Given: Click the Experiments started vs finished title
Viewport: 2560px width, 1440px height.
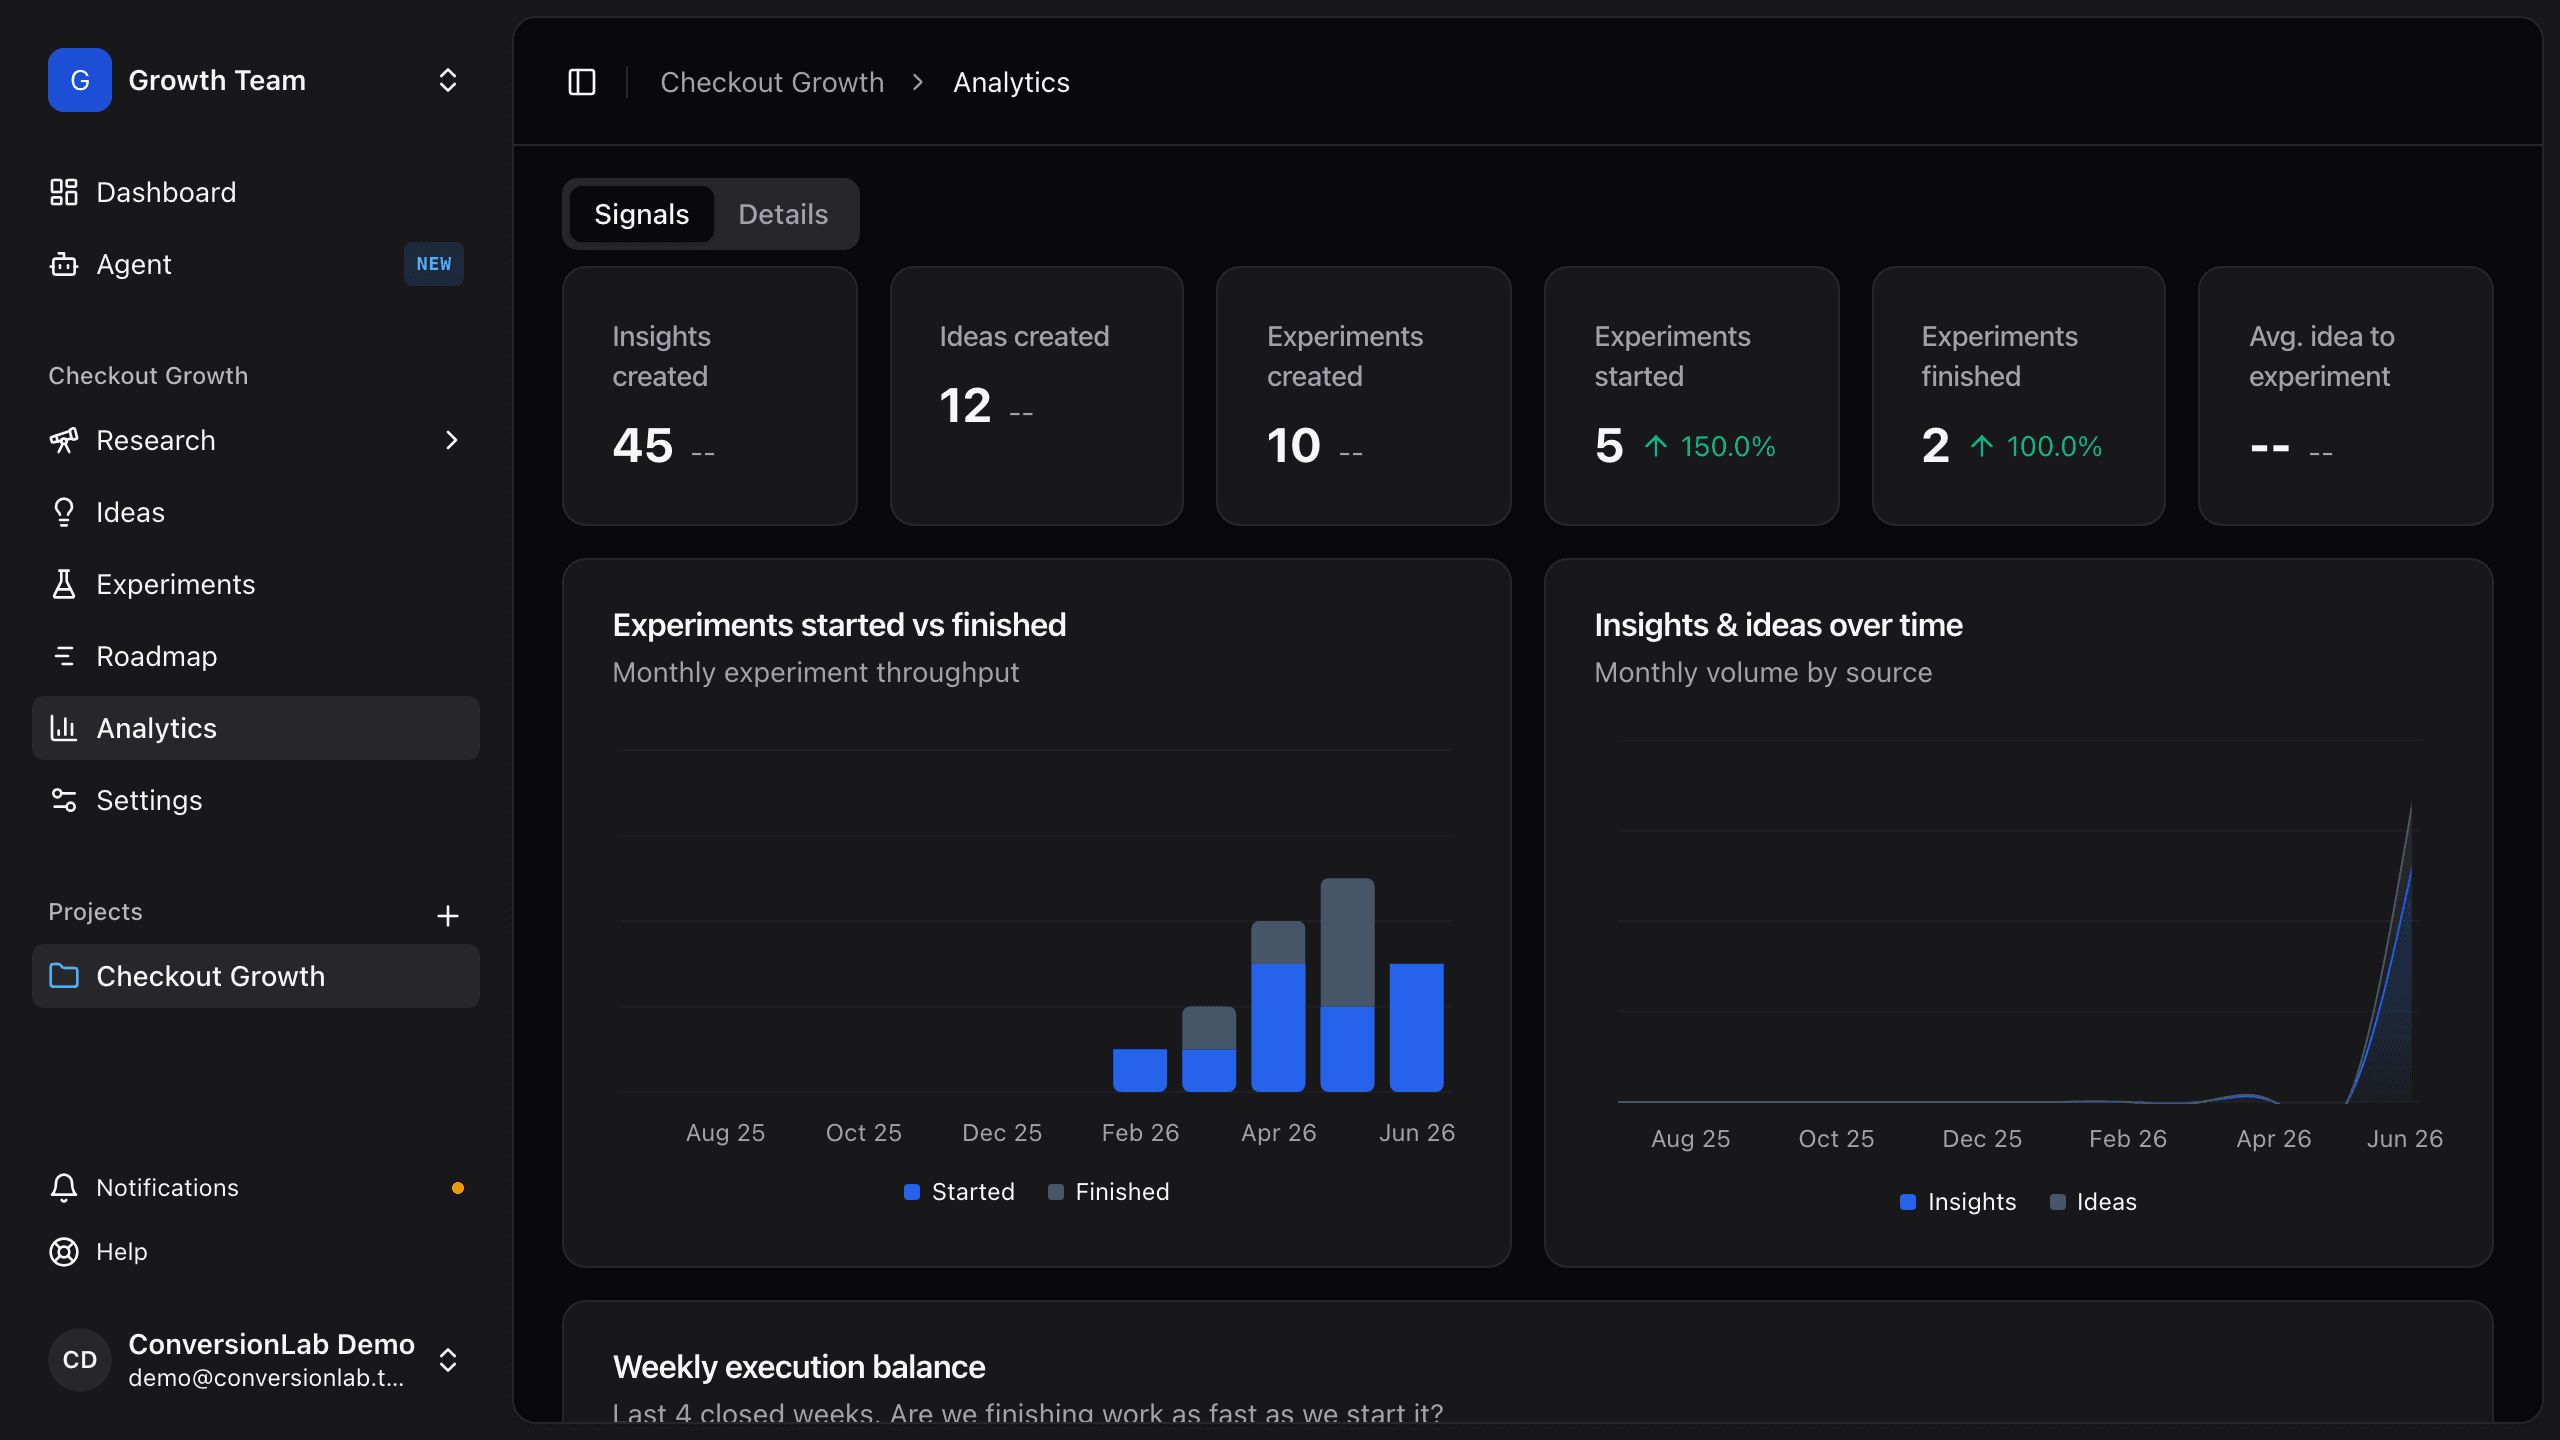Looking at the screenshot, I should point(839,625).
